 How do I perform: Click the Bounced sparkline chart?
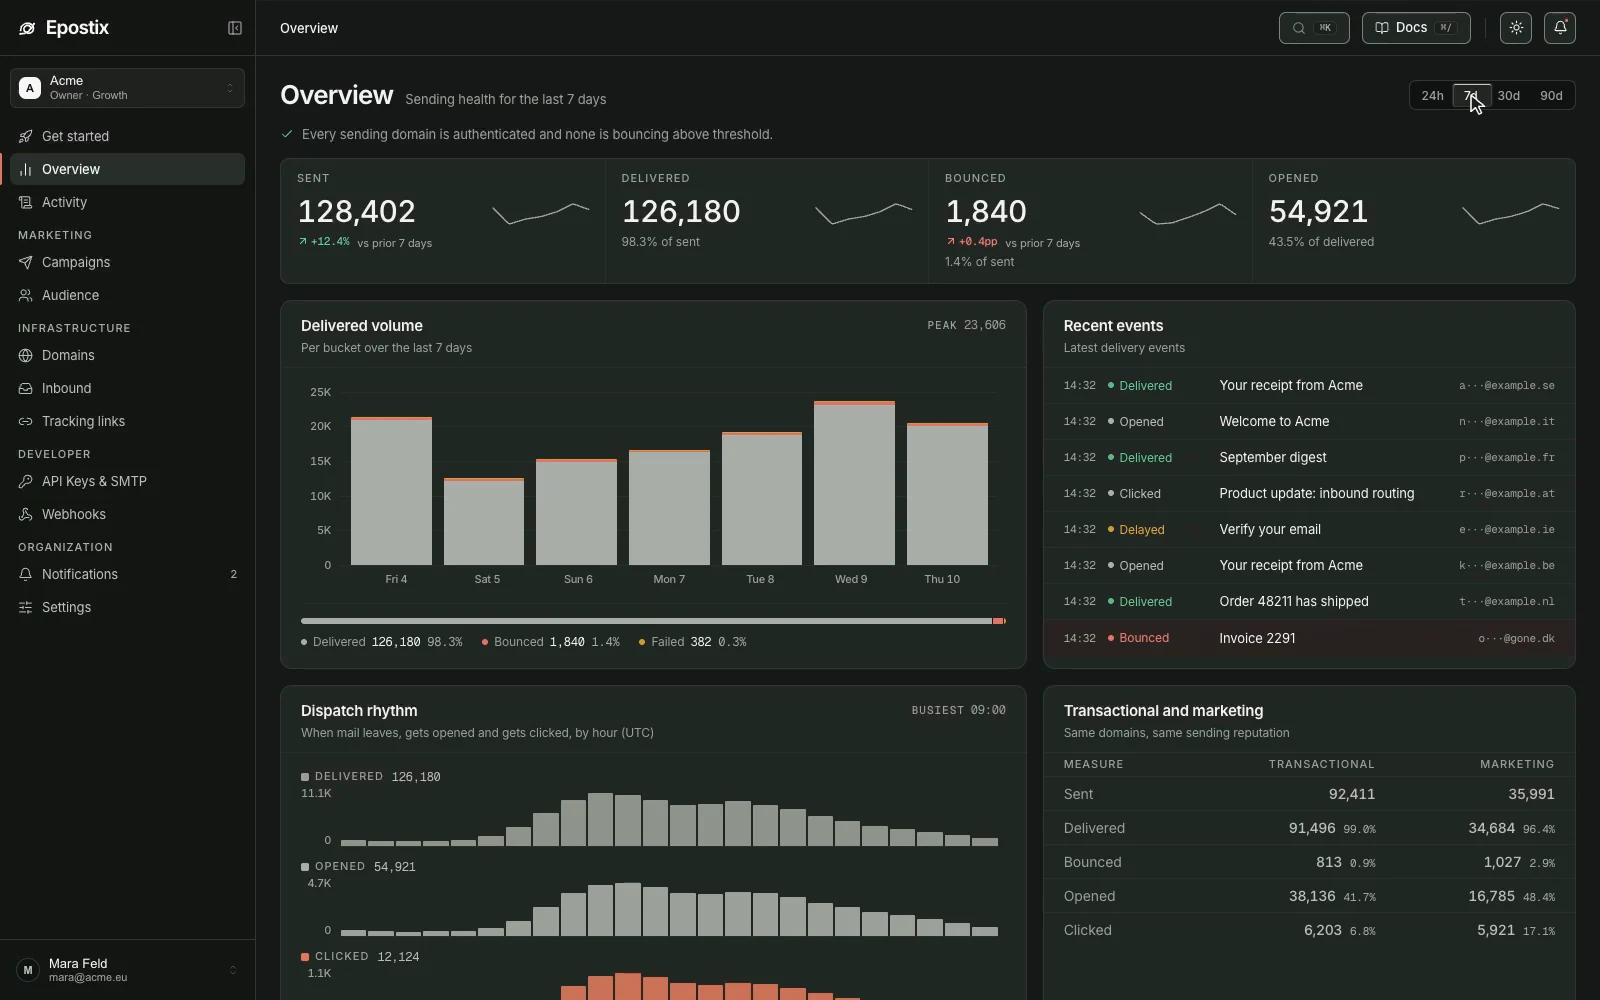coord(1188,213)
